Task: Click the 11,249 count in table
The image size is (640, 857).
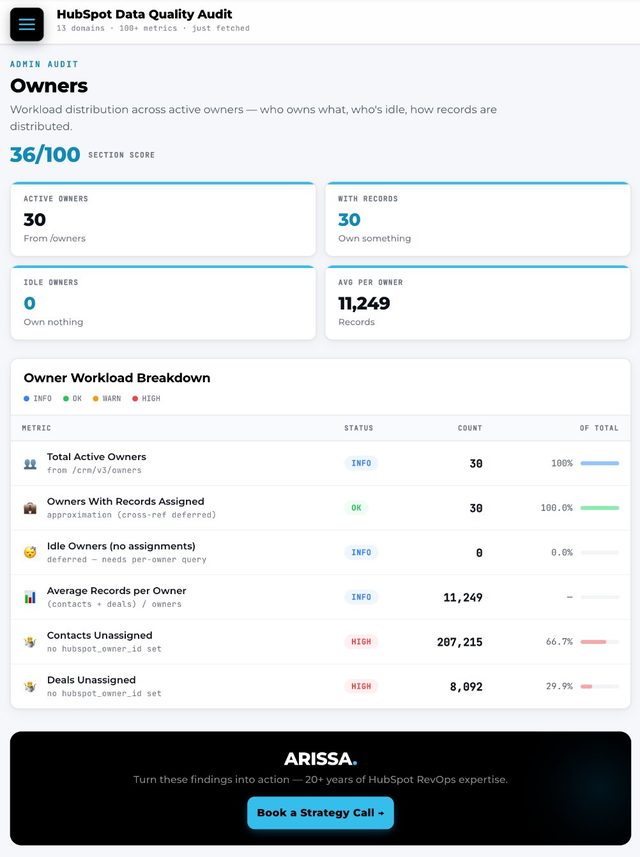Action: pyautogui.click(x=463, y=597)
